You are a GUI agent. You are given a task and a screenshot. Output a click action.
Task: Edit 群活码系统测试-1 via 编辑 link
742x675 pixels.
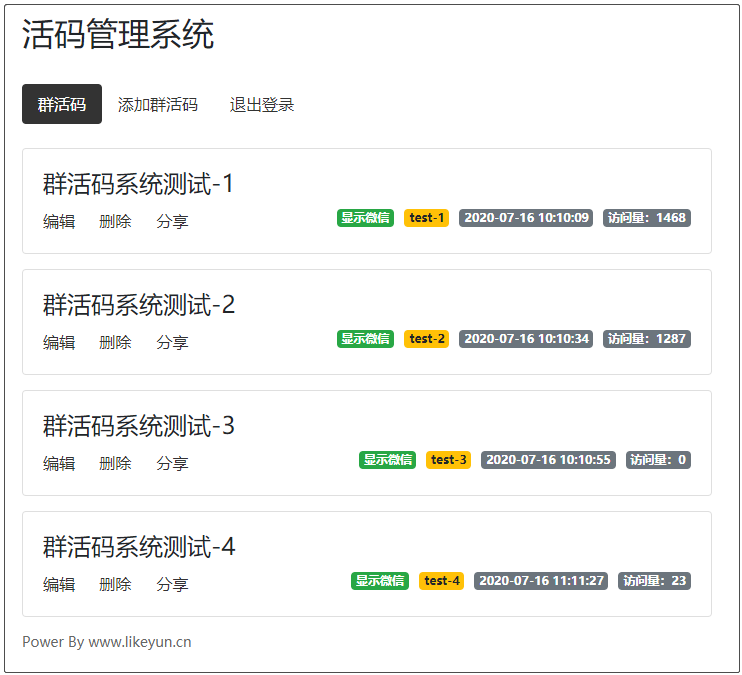(x=59, y=221)
